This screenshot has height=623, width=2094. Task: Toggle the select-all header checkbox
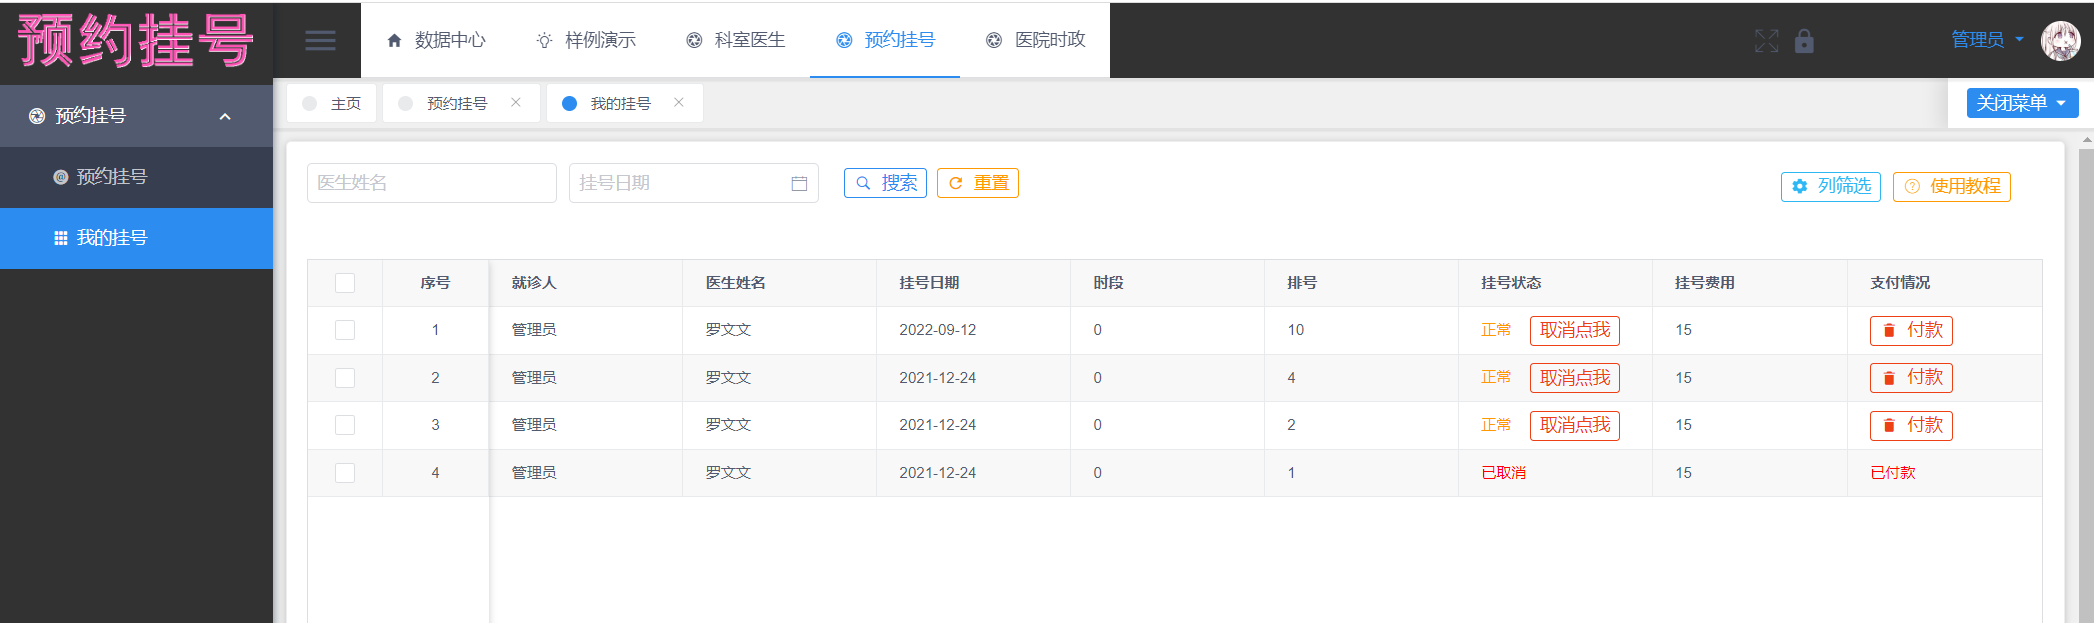(x=345, y=283)
